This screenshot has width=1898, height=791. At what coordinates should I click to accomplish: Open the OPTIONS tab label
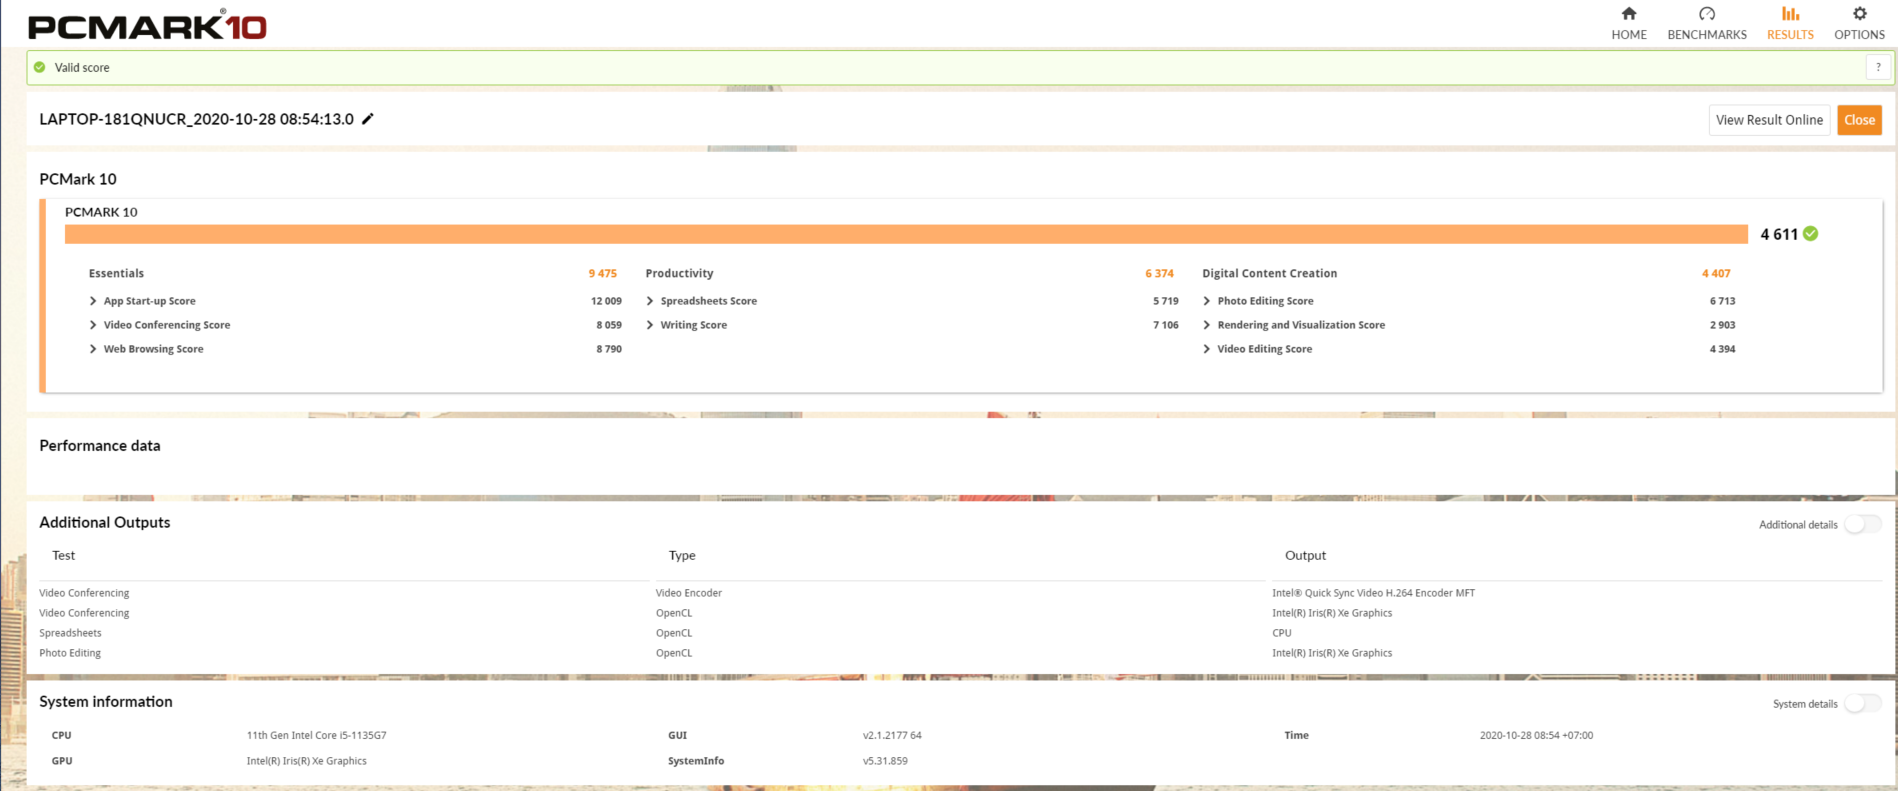[1859, 35]
